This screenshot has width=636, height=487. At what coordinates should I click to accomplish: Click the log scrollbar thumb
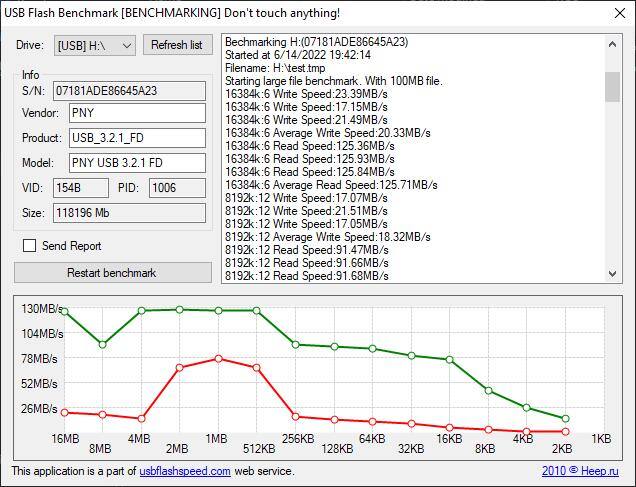point(612,86)
